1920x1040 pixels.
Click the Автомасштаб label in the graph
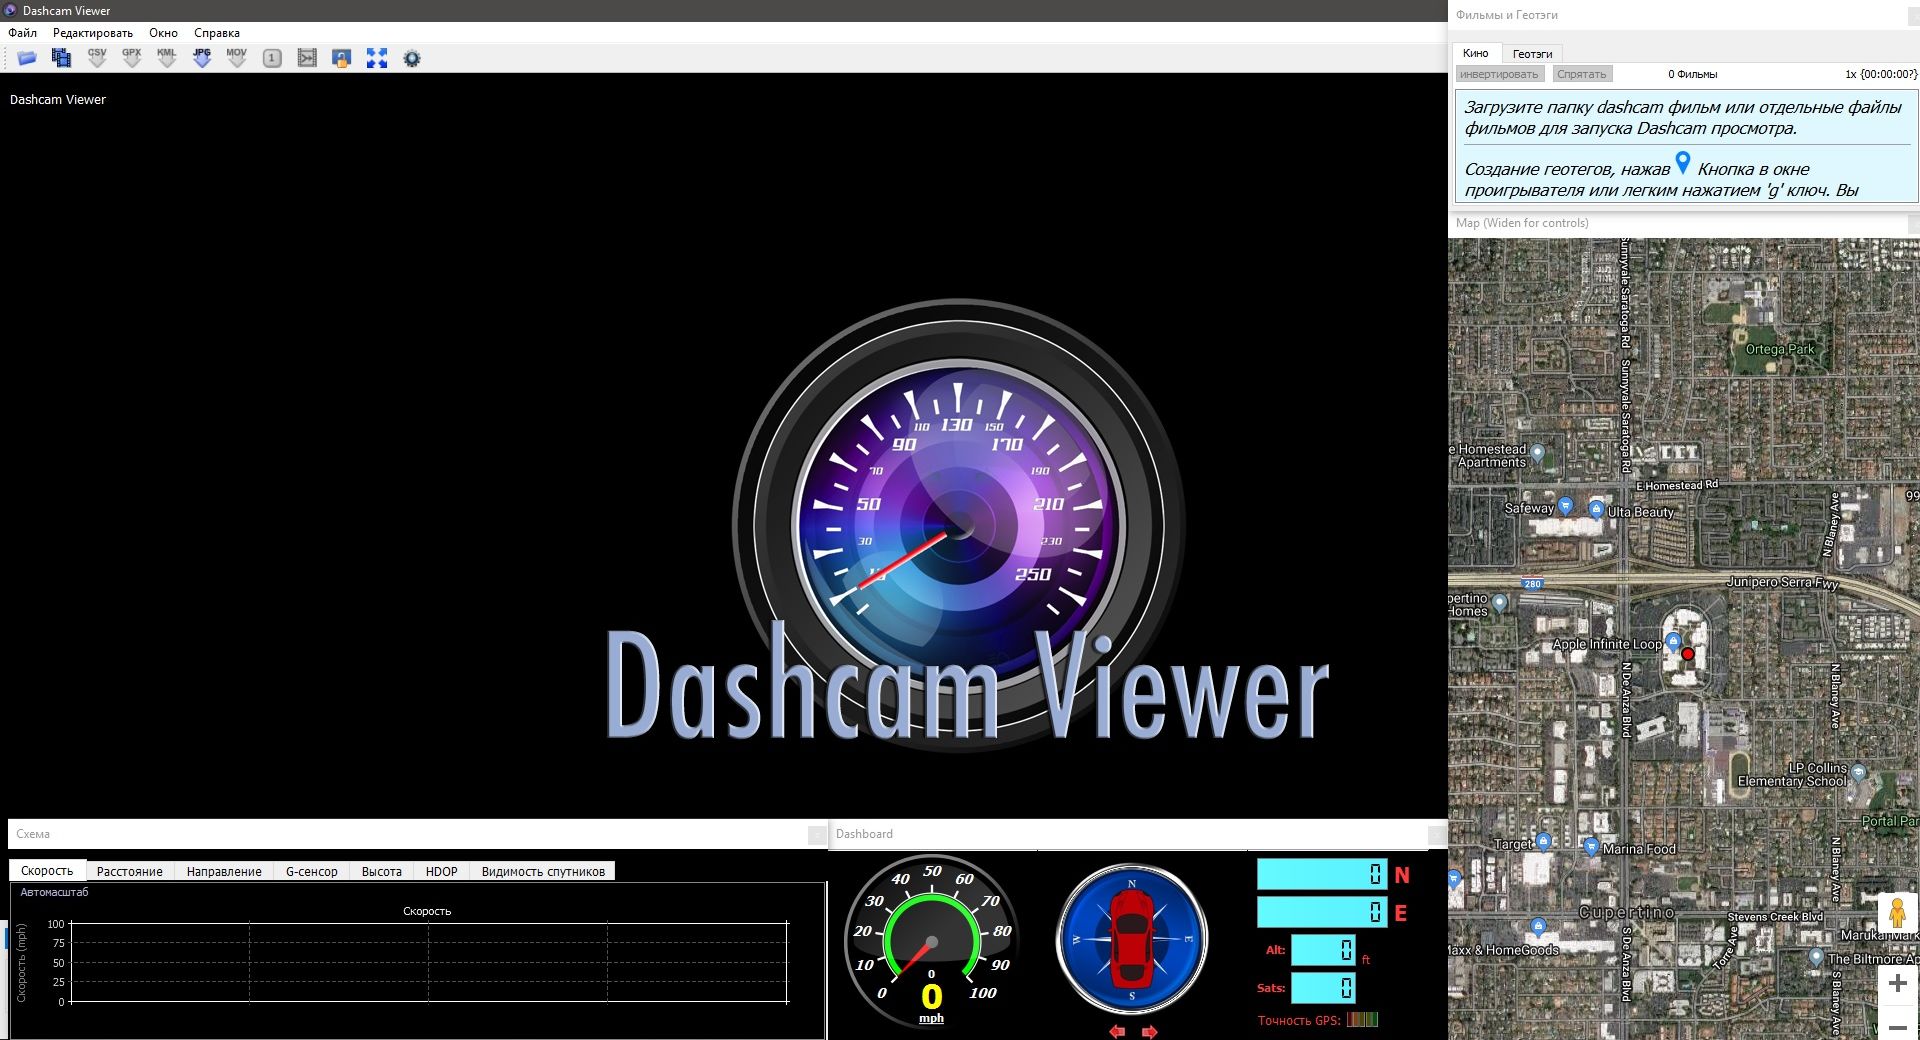pos(54,892)
